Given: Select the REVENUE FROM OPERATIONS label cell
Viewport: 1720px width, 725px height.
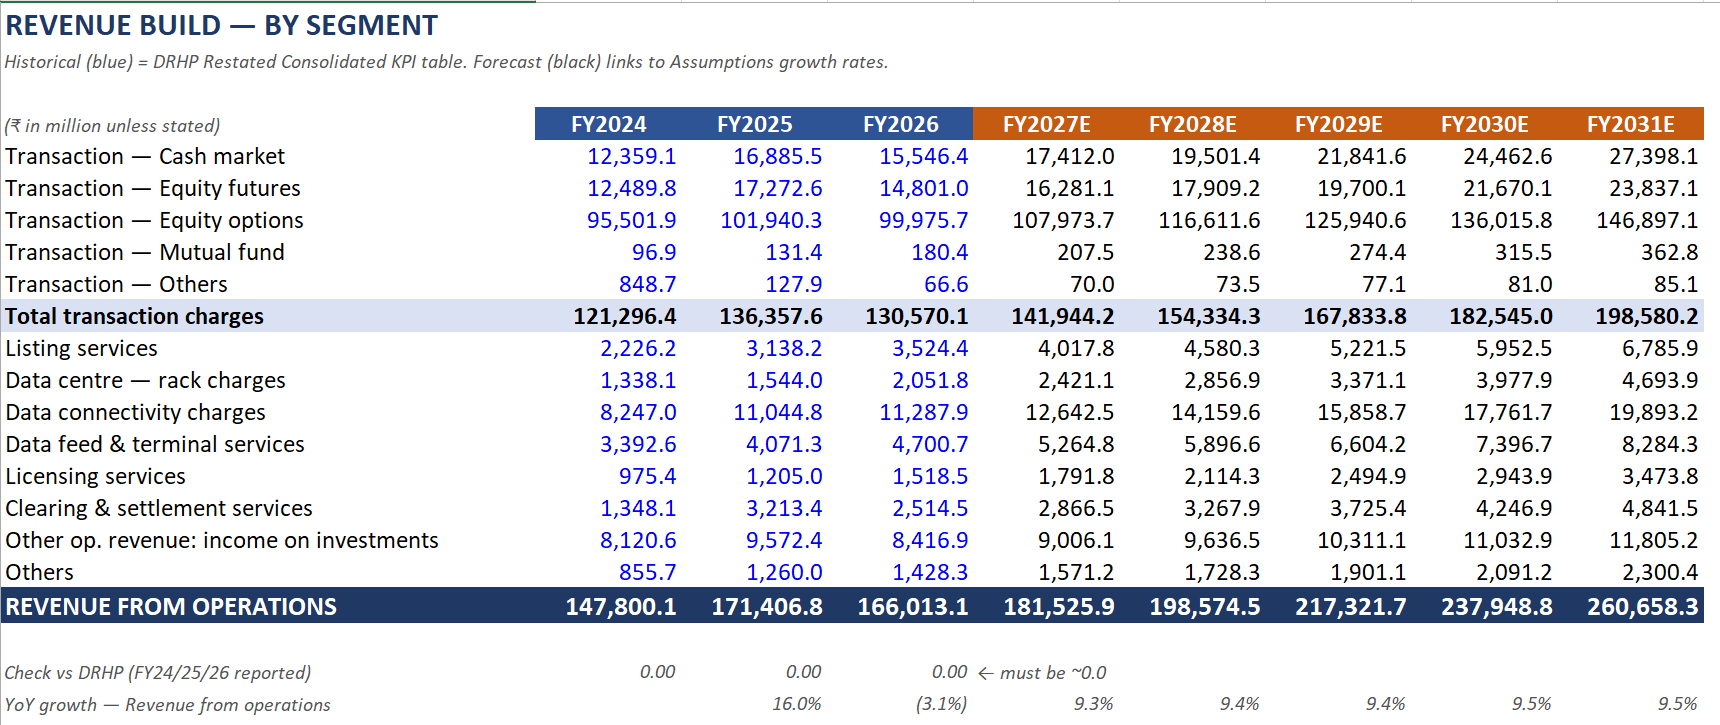Looking at the screenshot, I should pos(171,606).
